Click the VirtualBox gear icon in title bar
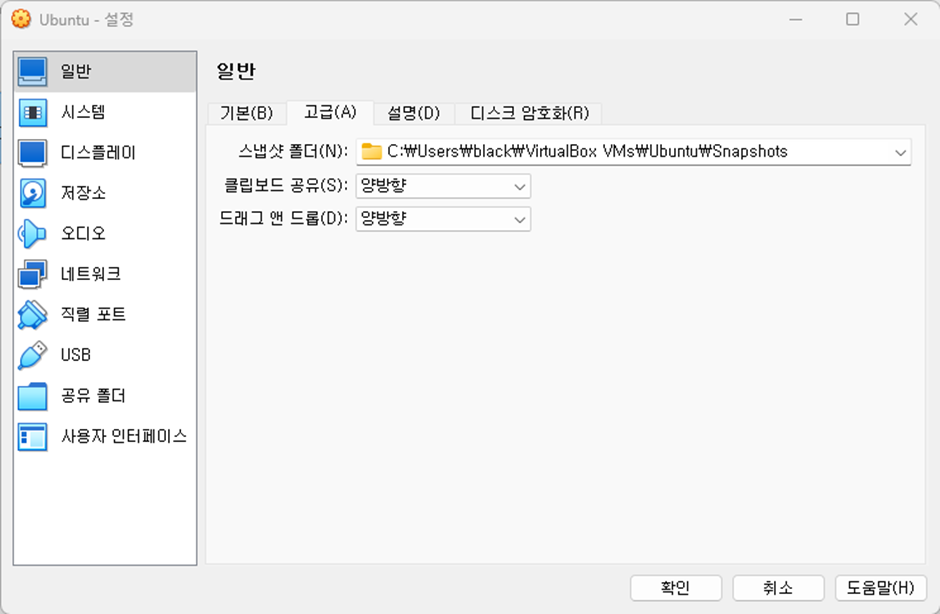Screen dimensions: 940x614 (x=21, y=19)
